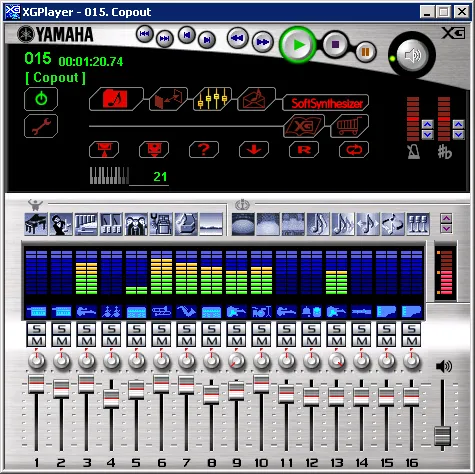The width and height of the screenshot is (475, 474).
Task: Decrease tempo with metronome down arrow
Action: (x=427, y=135)
